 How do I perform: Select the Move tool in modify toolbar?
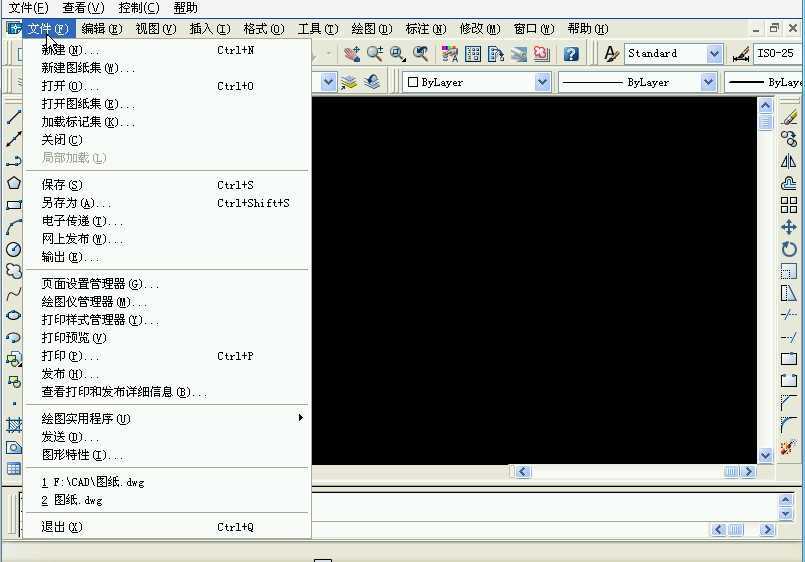(789, 227)
